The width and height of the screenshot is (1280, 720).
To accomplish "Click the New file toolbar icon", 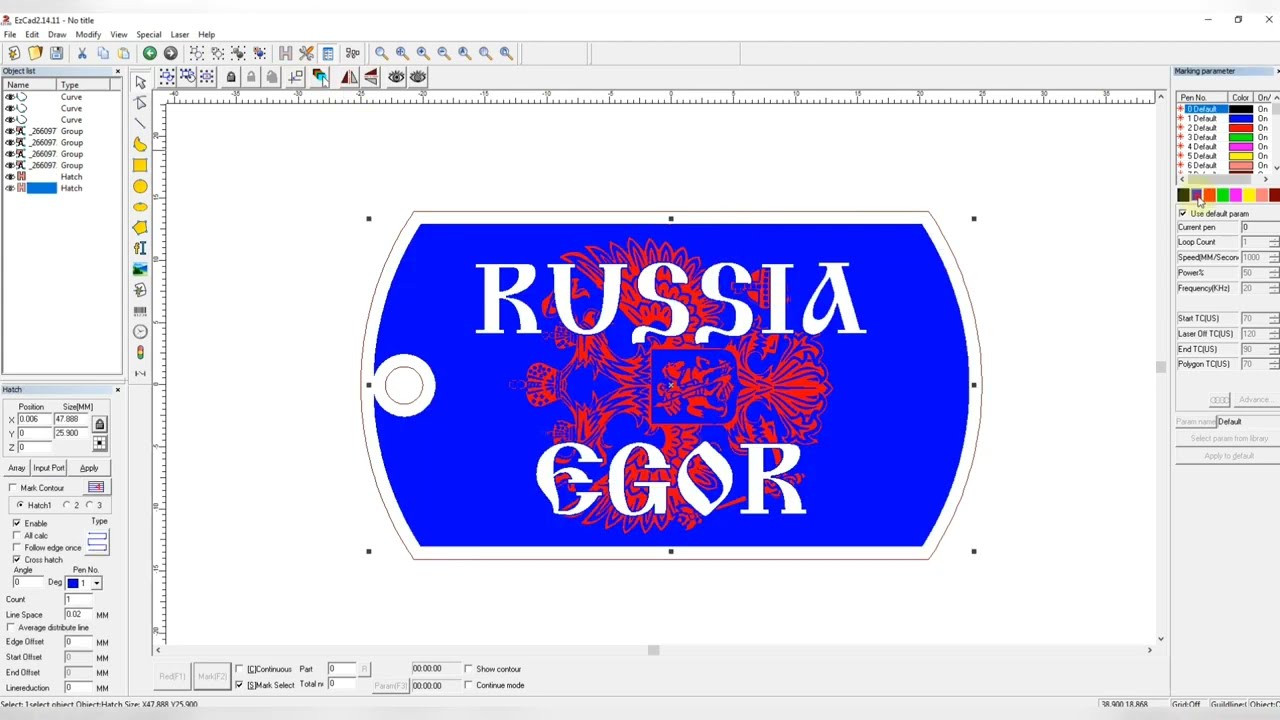I will 14,53.
